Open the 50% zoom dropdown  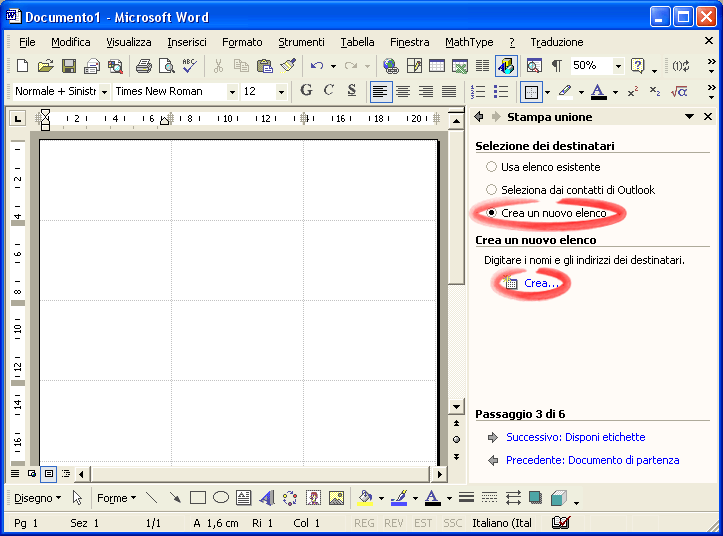point(618,66)
